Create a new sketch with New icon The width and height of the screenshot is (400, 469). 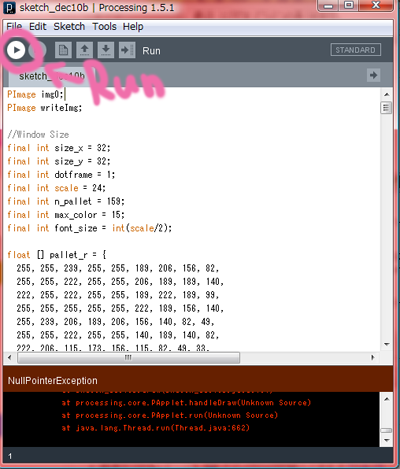coord(63,50)
